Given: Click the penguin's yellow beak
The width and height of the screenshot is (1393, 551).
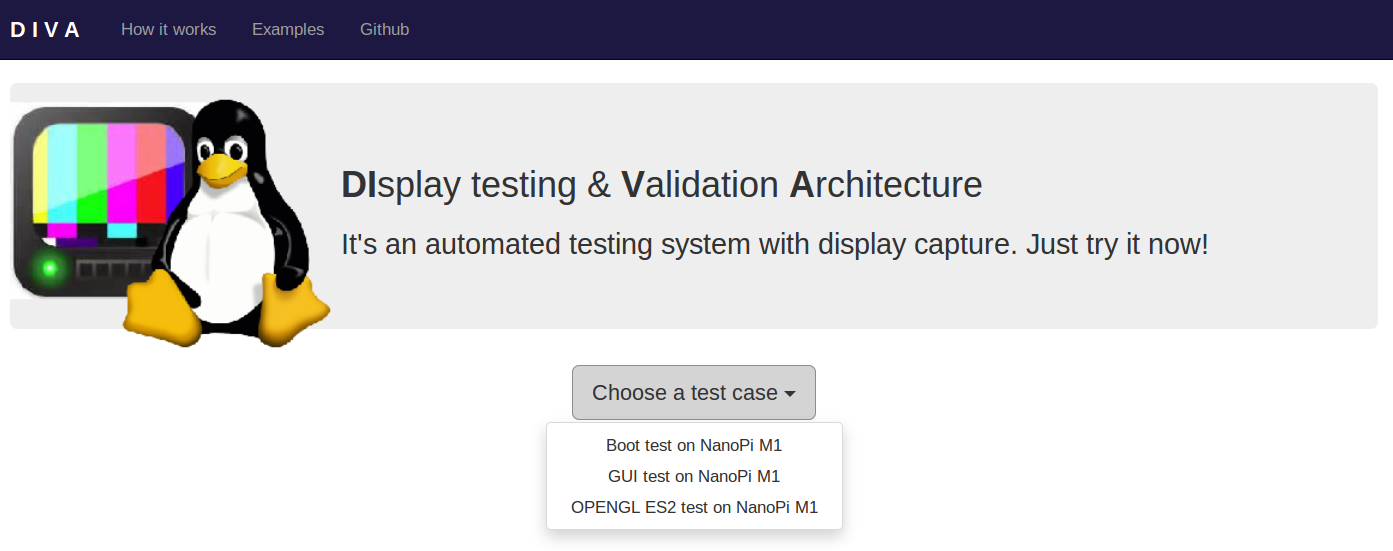Looking at the screenshot, I should click(x=220, y=170).
